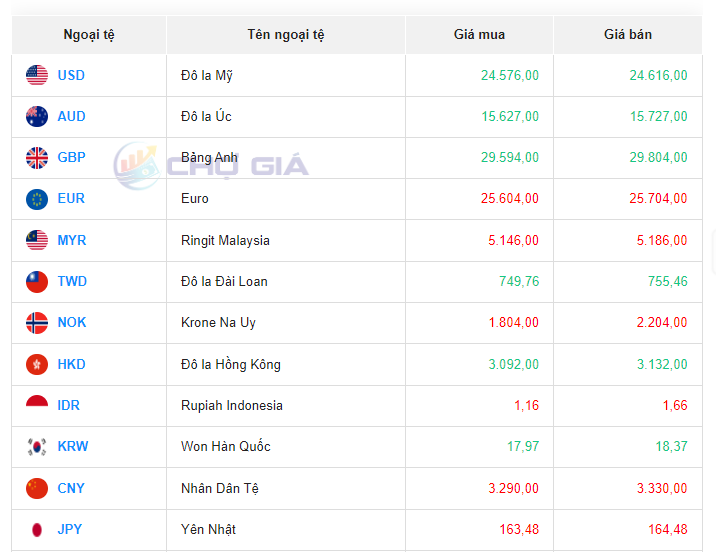The width and height of the screenshot is (716, 552).
Task: Click the Ngoại tệ column header
Action: (89, 35)
